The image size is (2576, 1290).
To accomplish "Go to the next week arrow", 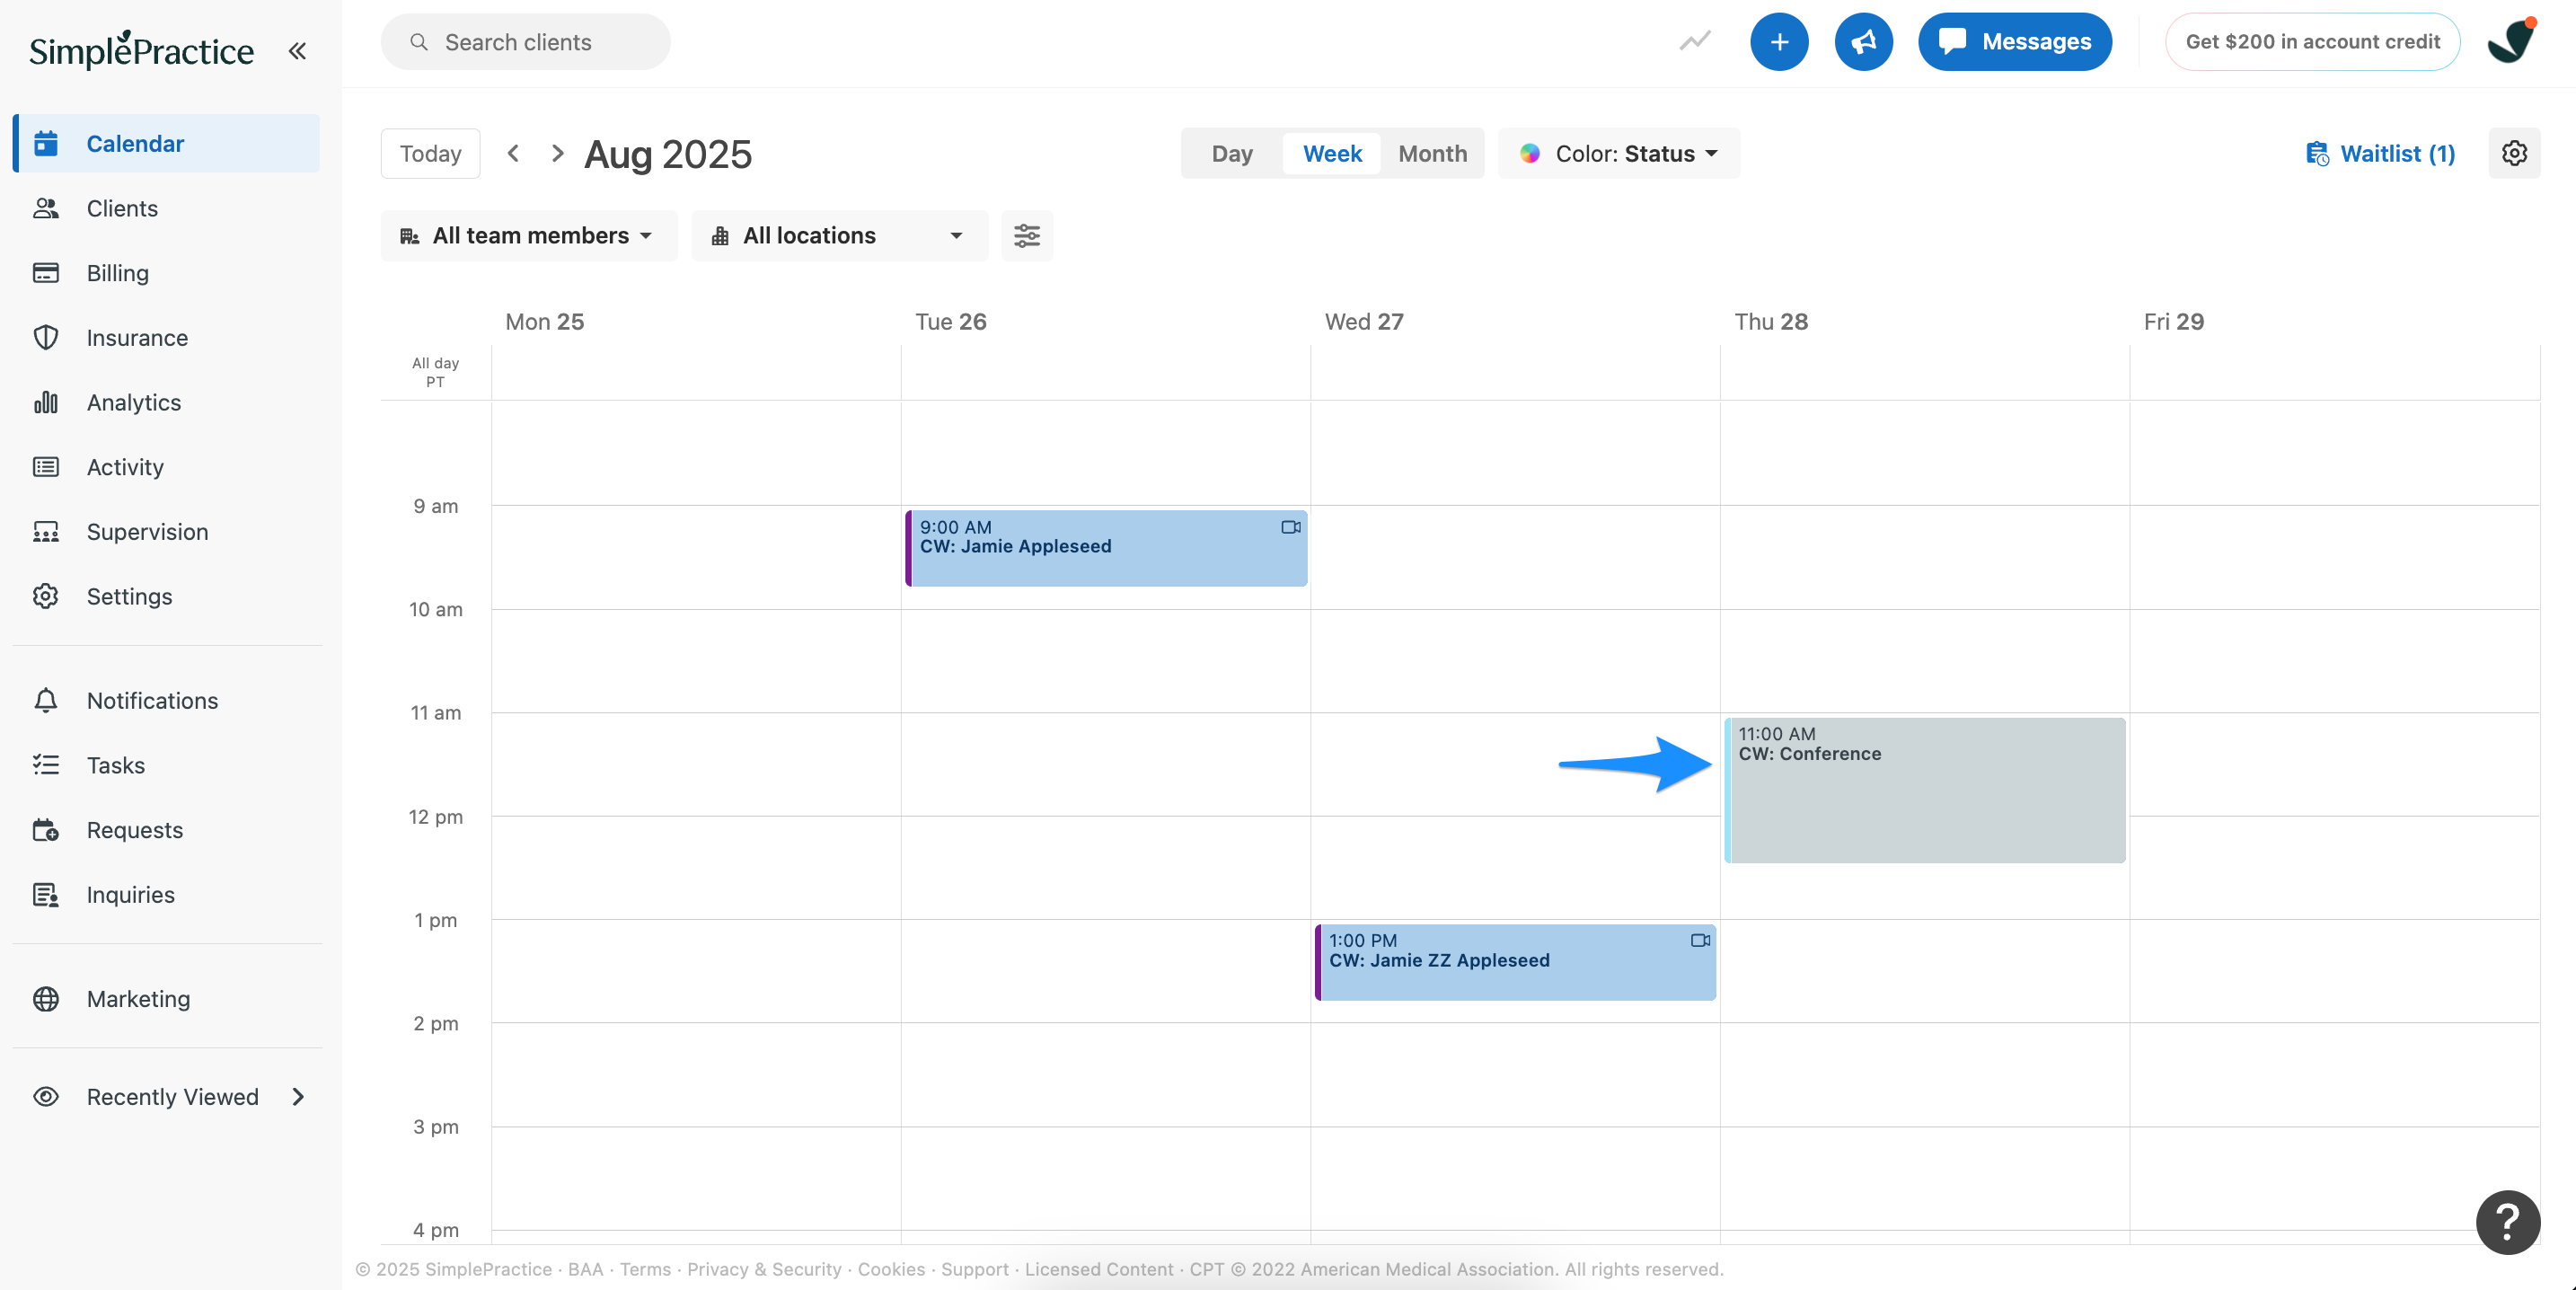I will (558, 153).
